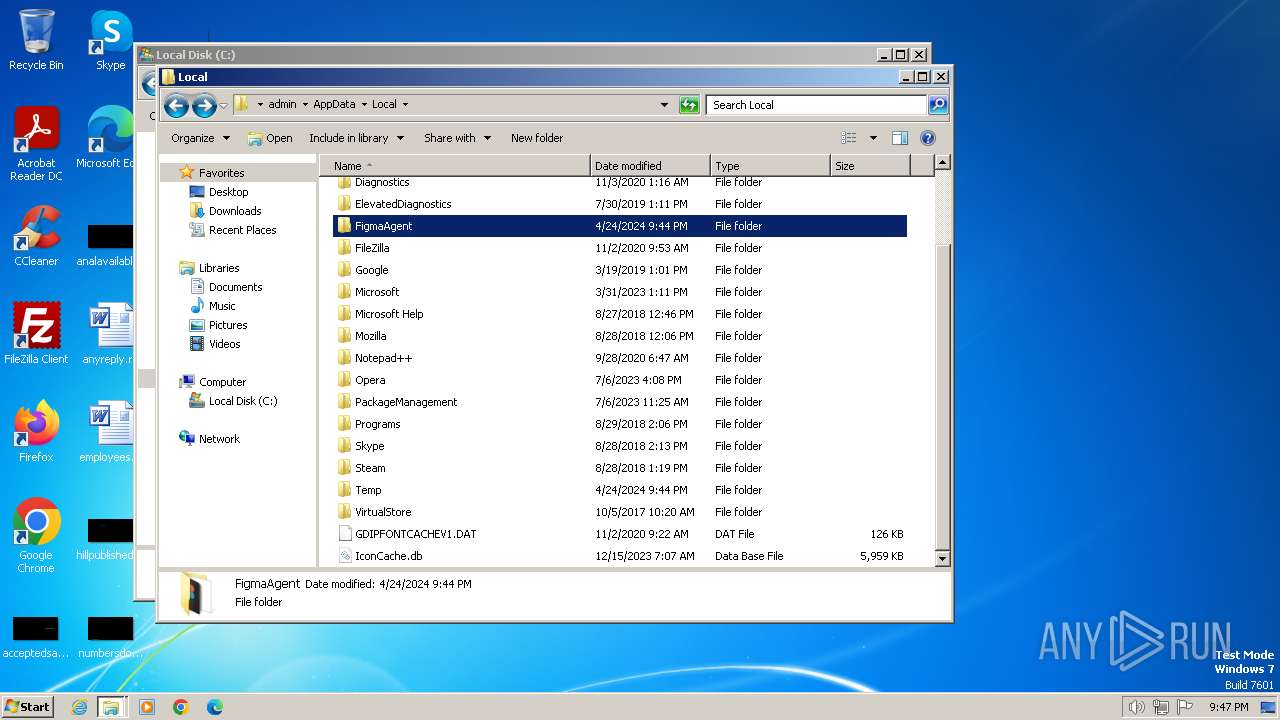
Task: Open Firefox desktop shortcut
Action: [36, 432]
